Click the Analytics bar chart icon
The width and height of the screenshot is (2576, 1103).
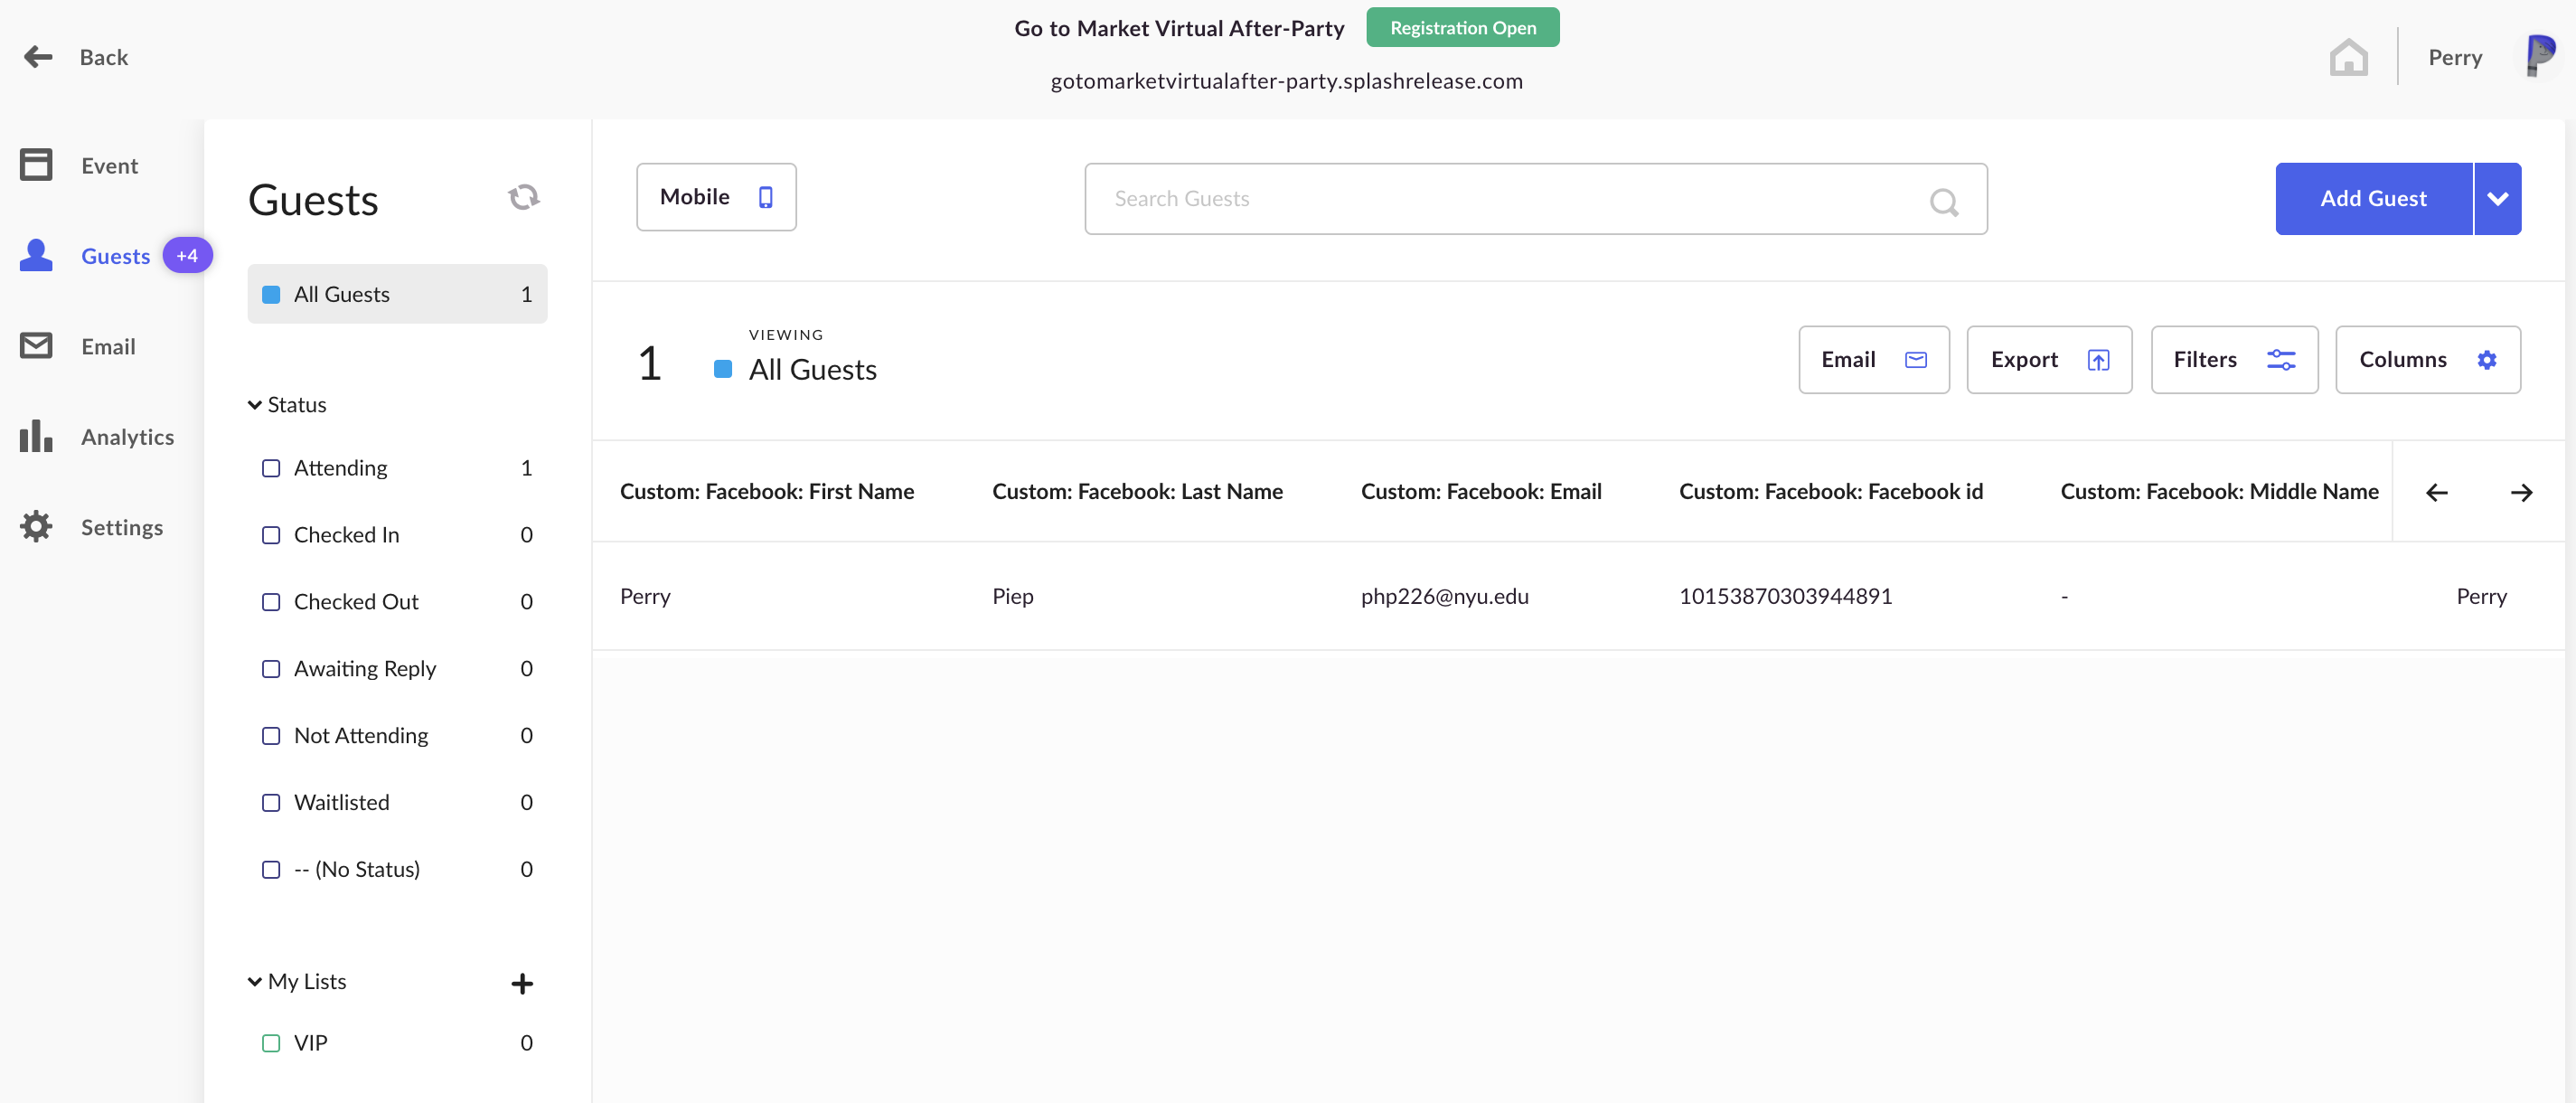[36, 436]
